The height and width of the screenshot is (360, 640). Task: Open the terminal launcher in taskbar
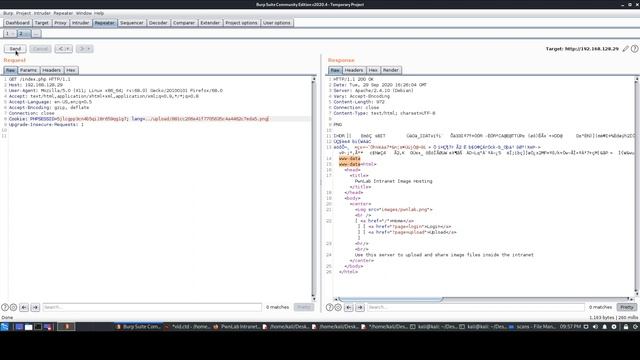pyautogui.click(x=38, y=327)
